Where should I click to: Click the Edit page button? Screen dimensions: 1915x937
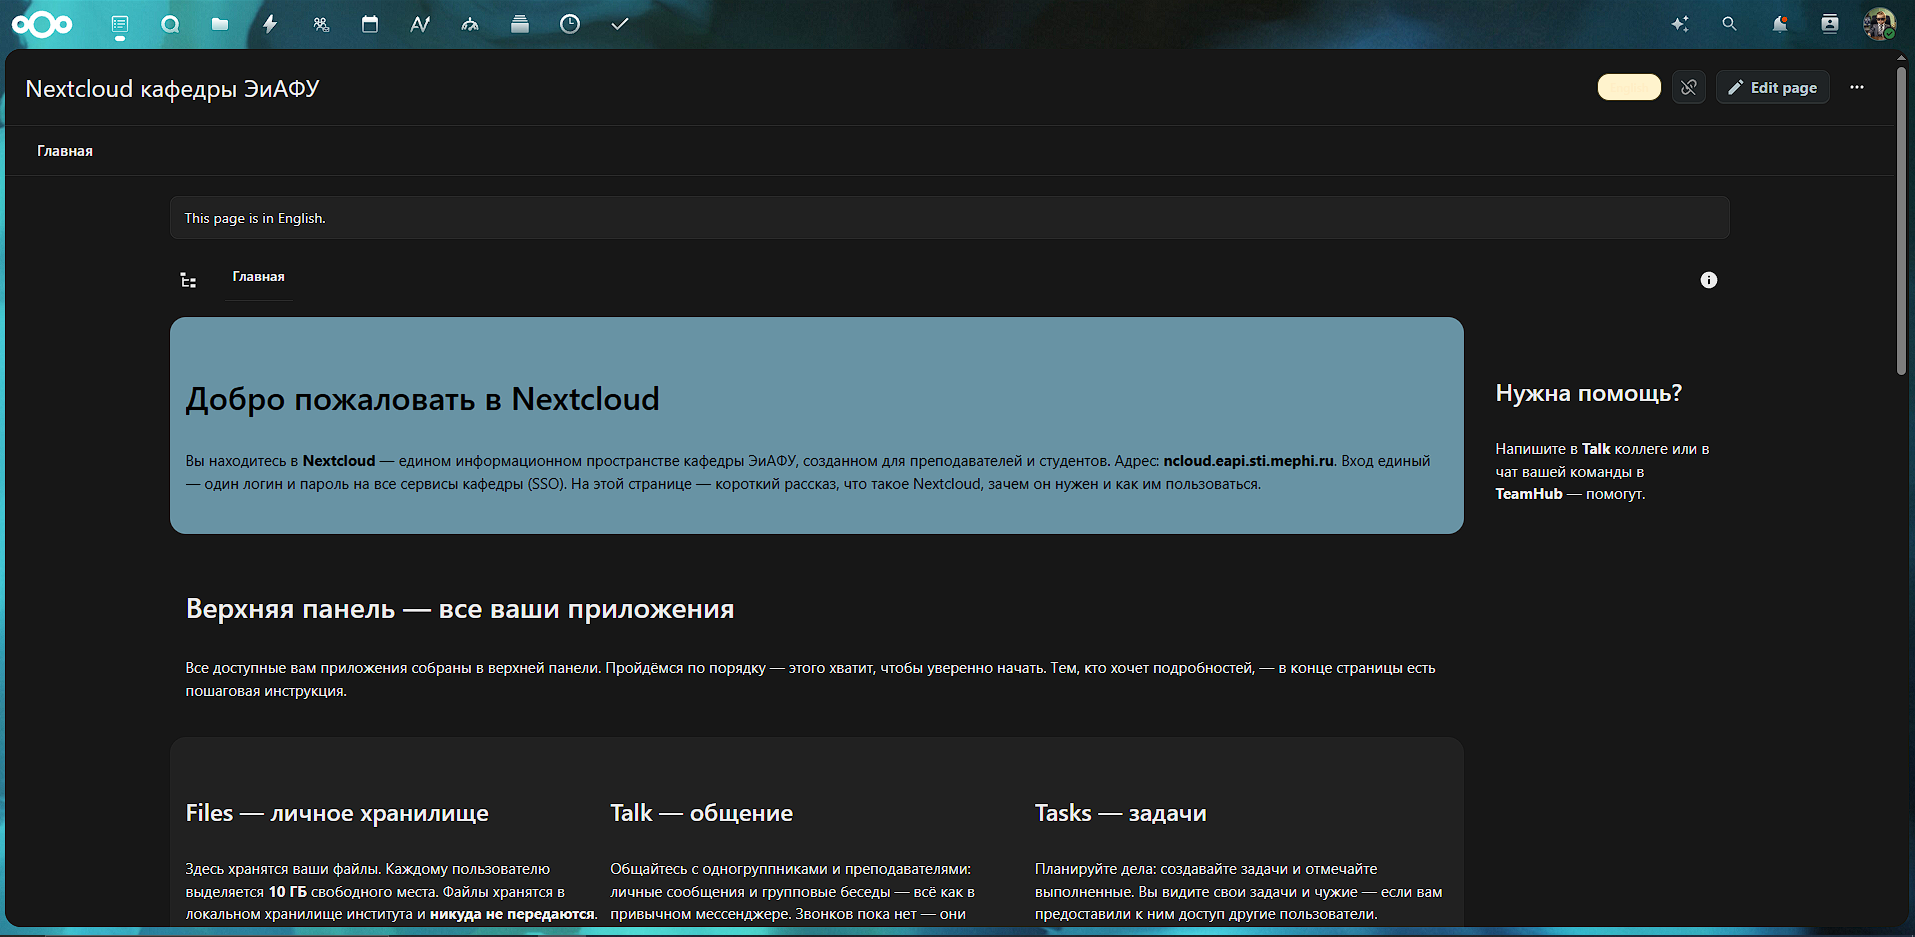tap(1773, 87)
